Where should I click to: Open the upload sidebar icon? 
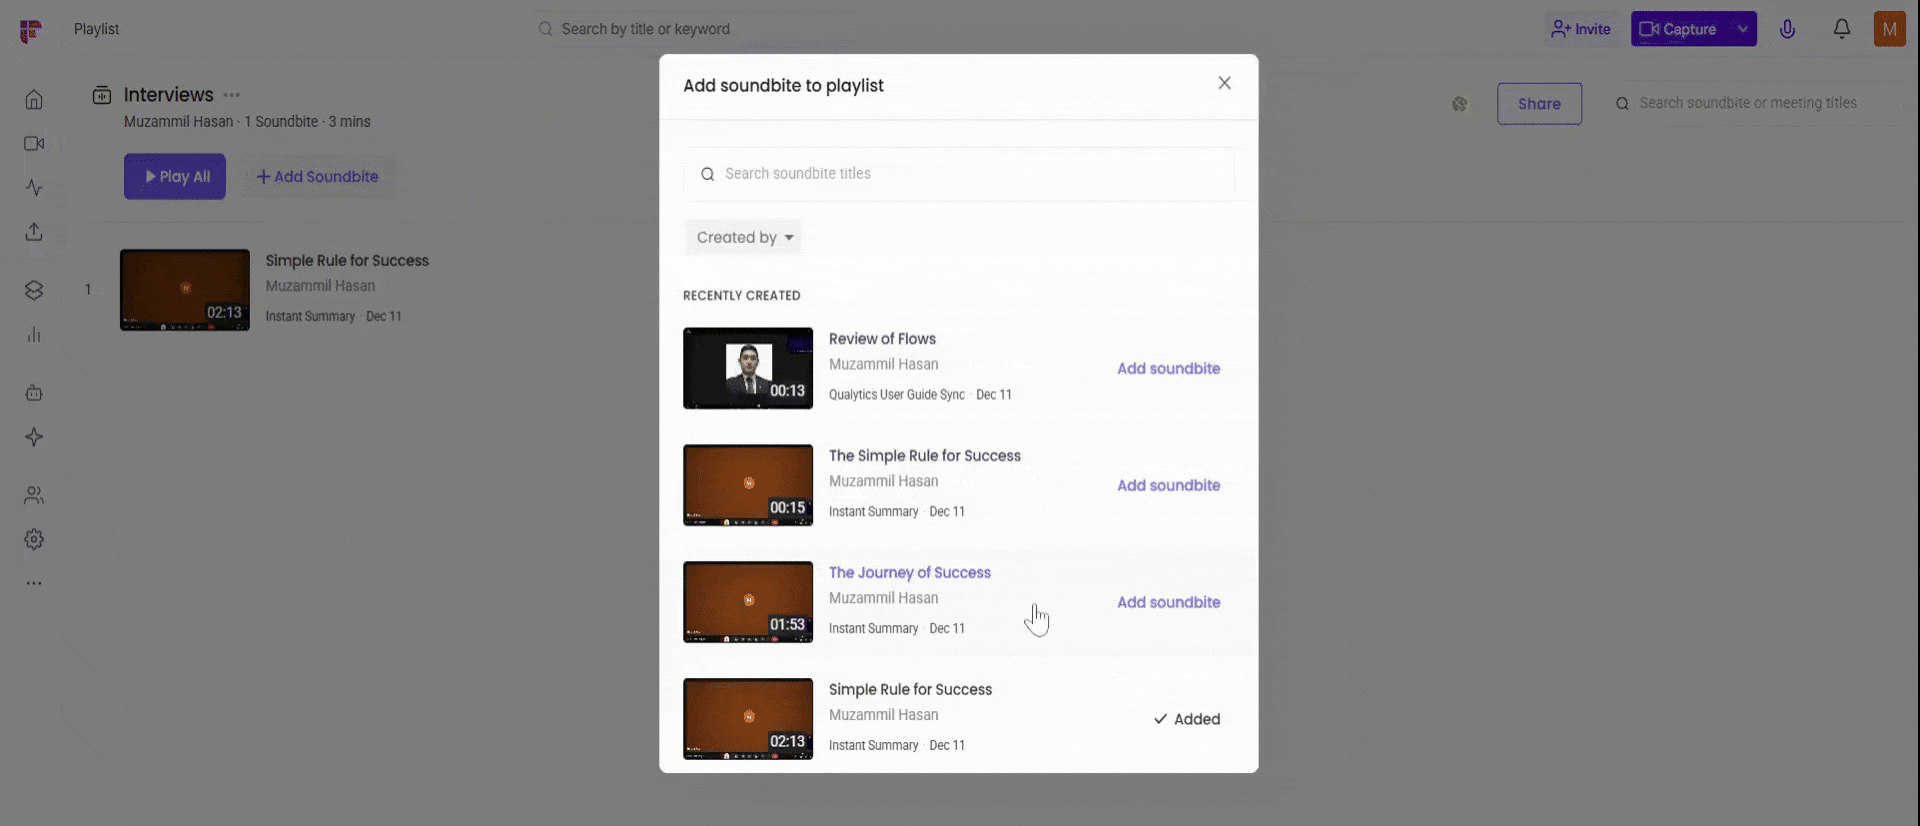point(34,232)
